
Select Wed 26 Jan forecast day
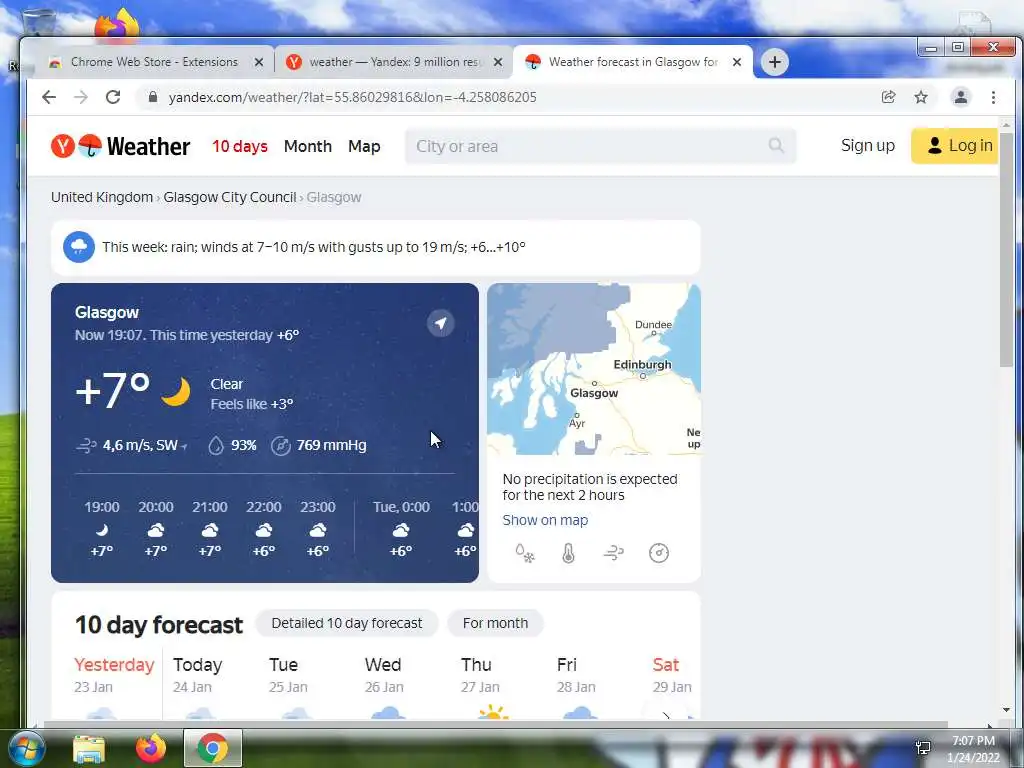[x=384, y=686]
